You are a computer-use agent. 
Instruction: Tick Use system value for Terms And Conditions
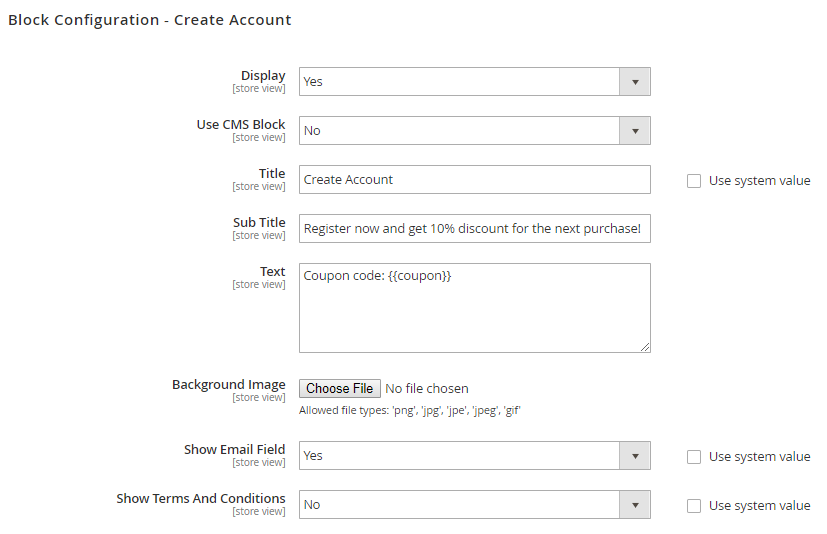(694, 506)
